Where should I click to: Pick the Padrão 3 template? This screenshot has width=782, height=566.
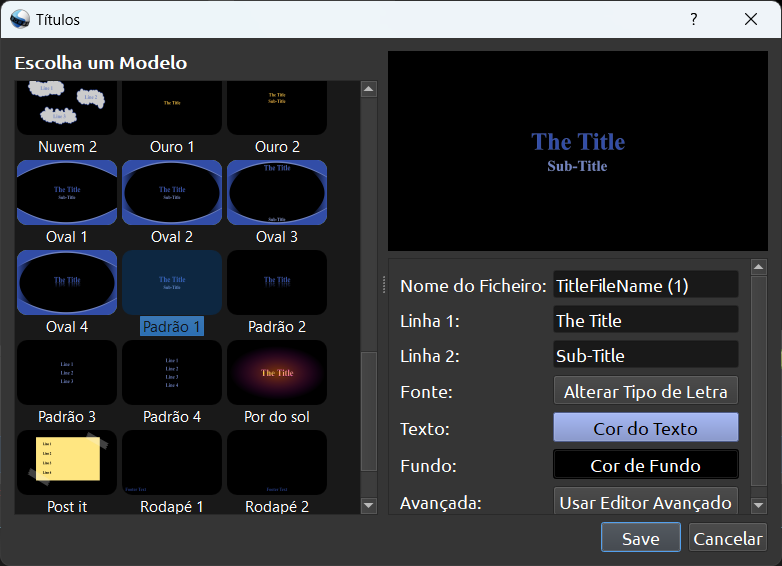[67, 372]
